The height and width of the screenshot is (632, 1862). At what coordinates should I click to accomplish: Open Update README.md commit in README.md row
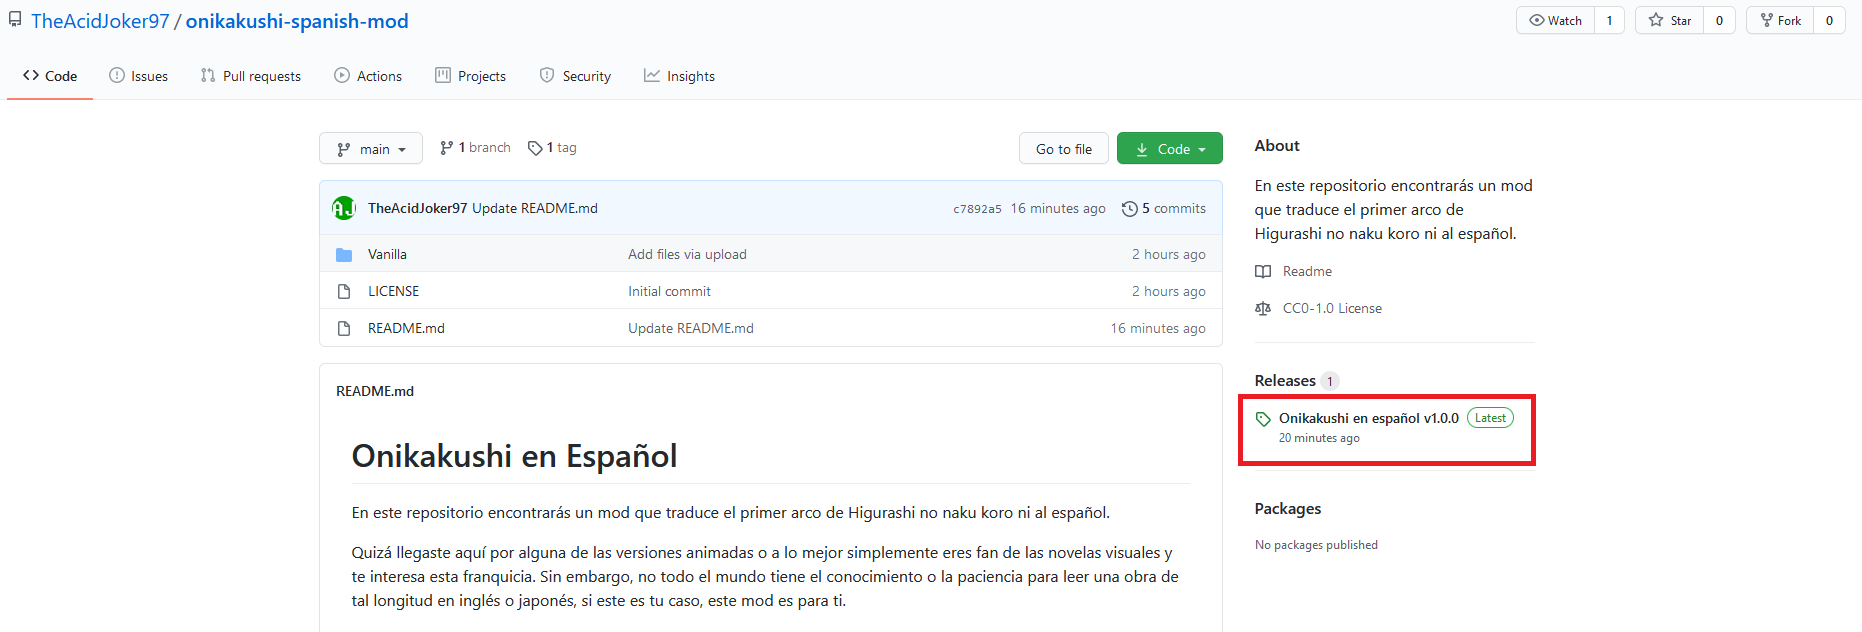click(691, 328)
